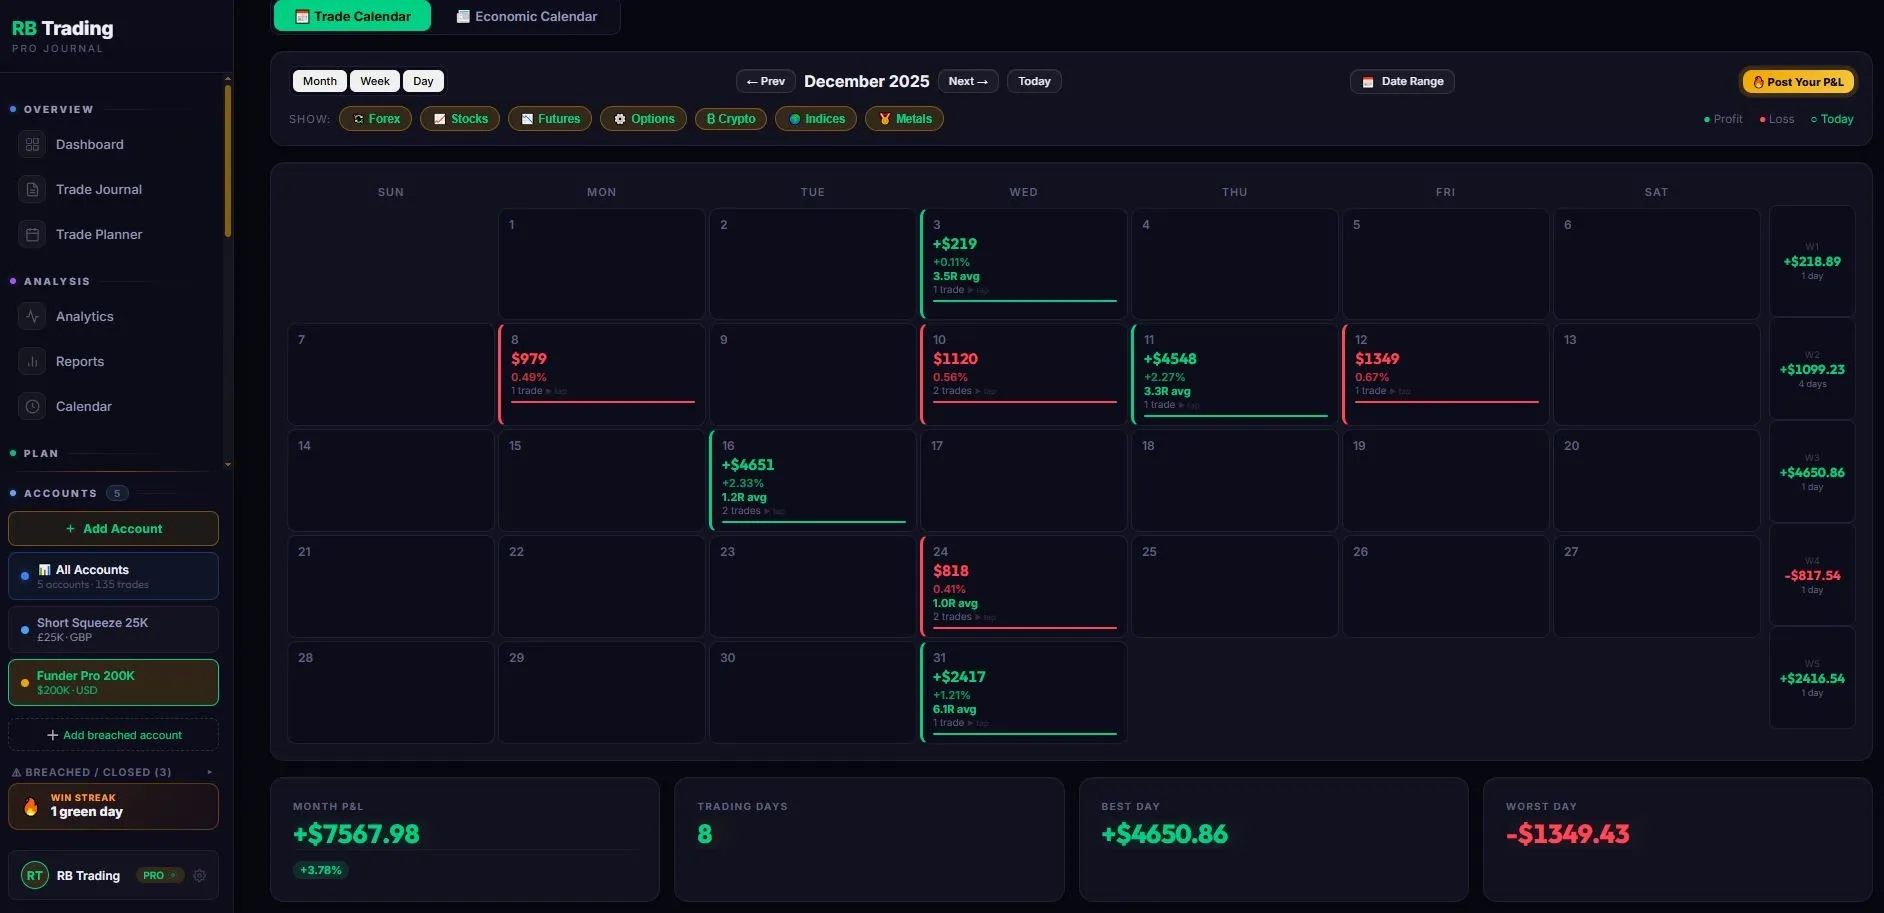Click the sidebar scrollbar
This screenshot has width=1884, height=913.
228,160
